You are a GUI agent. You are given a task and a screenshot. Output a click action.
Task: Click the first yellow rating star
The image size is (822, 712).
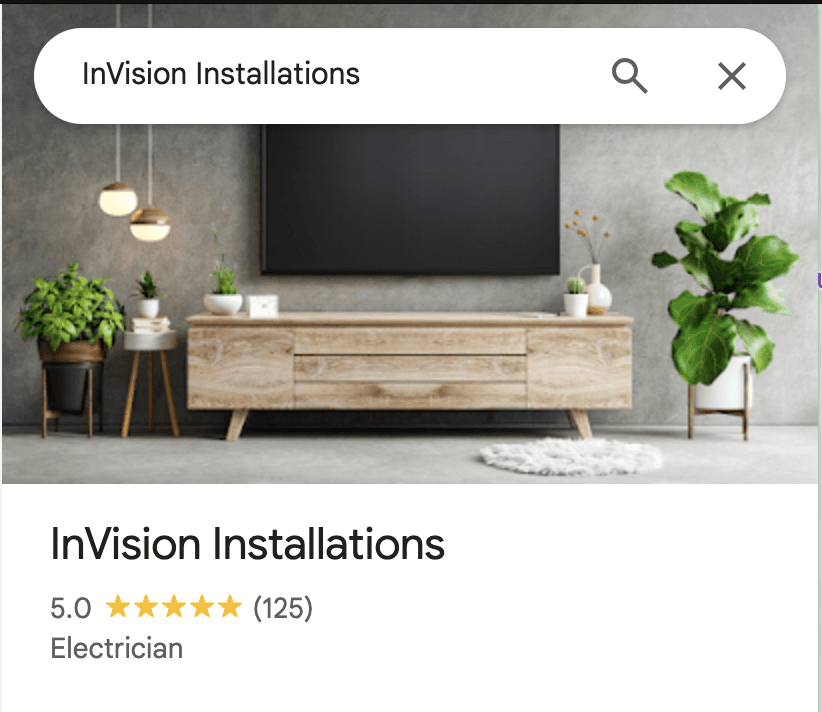tap(118, 607)
